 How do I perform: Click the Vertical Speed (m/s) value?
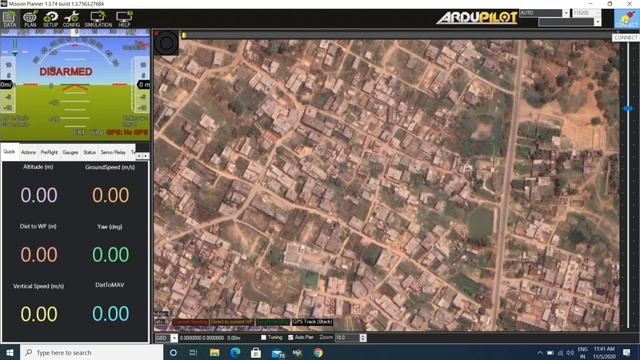point(39,314)
